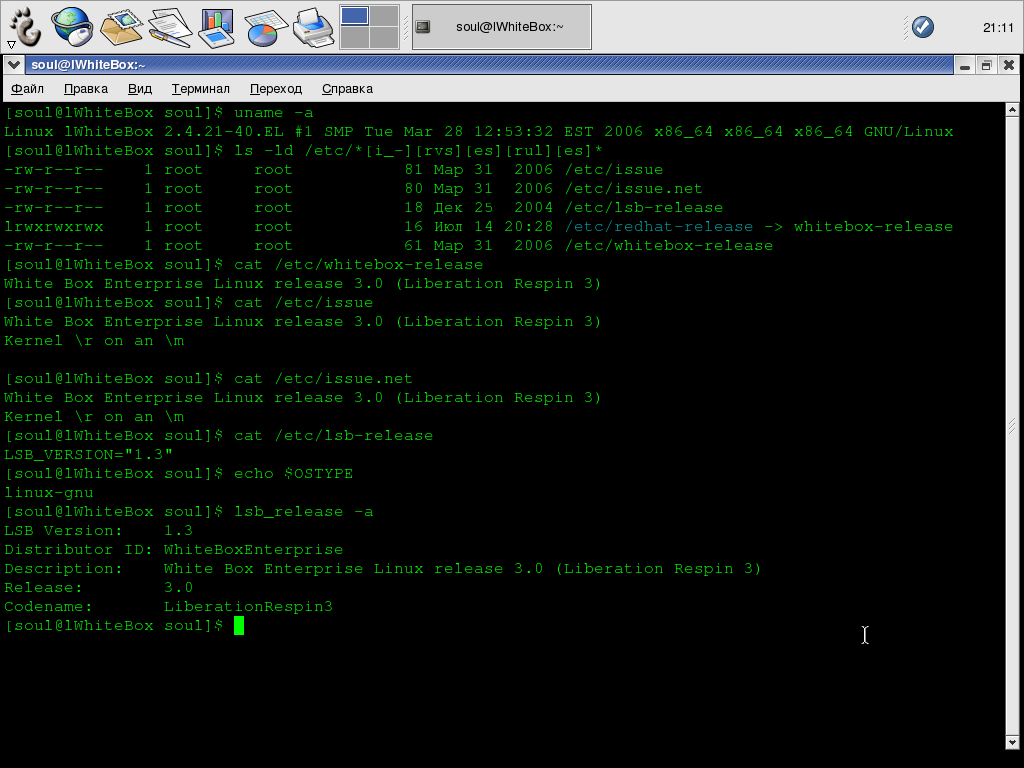This screenshot has height=768, width=1024.
Task: Open the GNOME foot main menu
Action: [x=25, y=27]
